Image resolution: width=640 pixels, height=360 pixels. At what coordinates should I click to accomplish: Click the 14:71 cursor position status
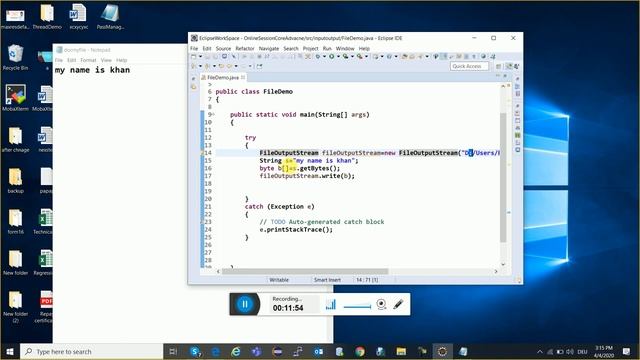[367, 280]
